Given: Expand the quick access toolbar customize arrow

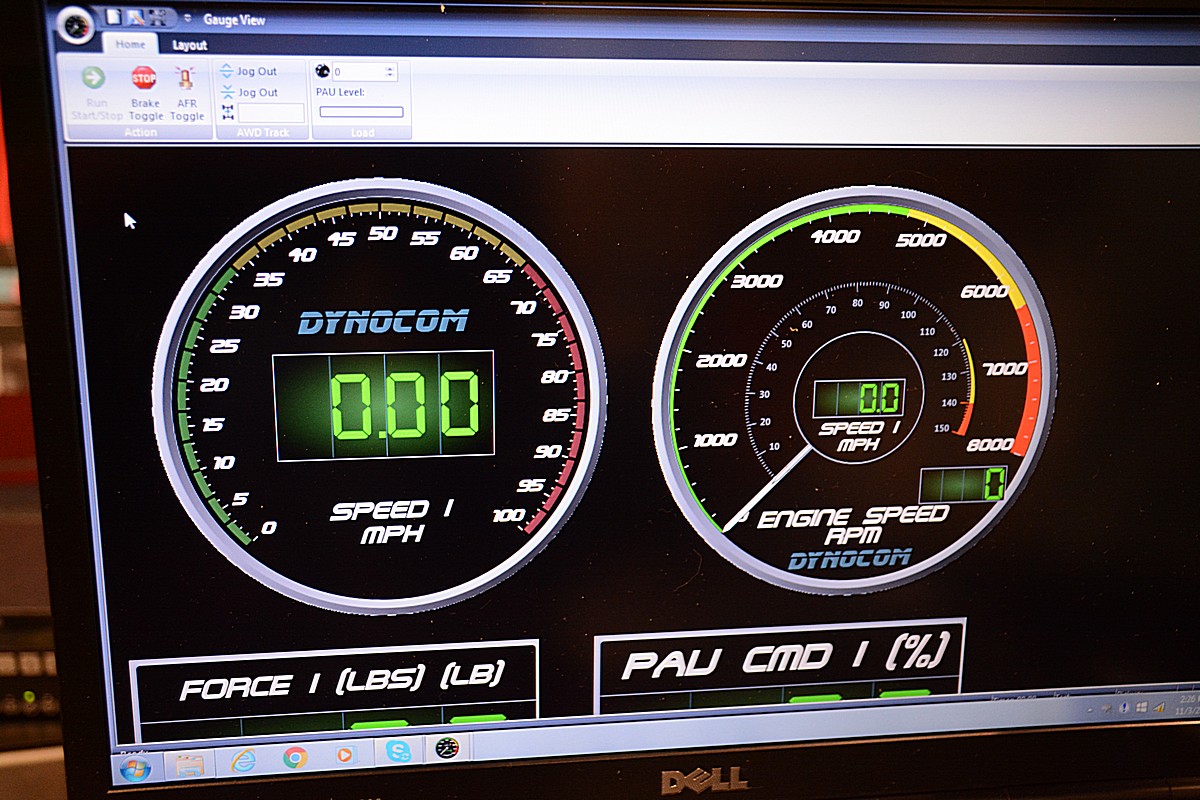Looking at the screenshot, I should (187, 19).
